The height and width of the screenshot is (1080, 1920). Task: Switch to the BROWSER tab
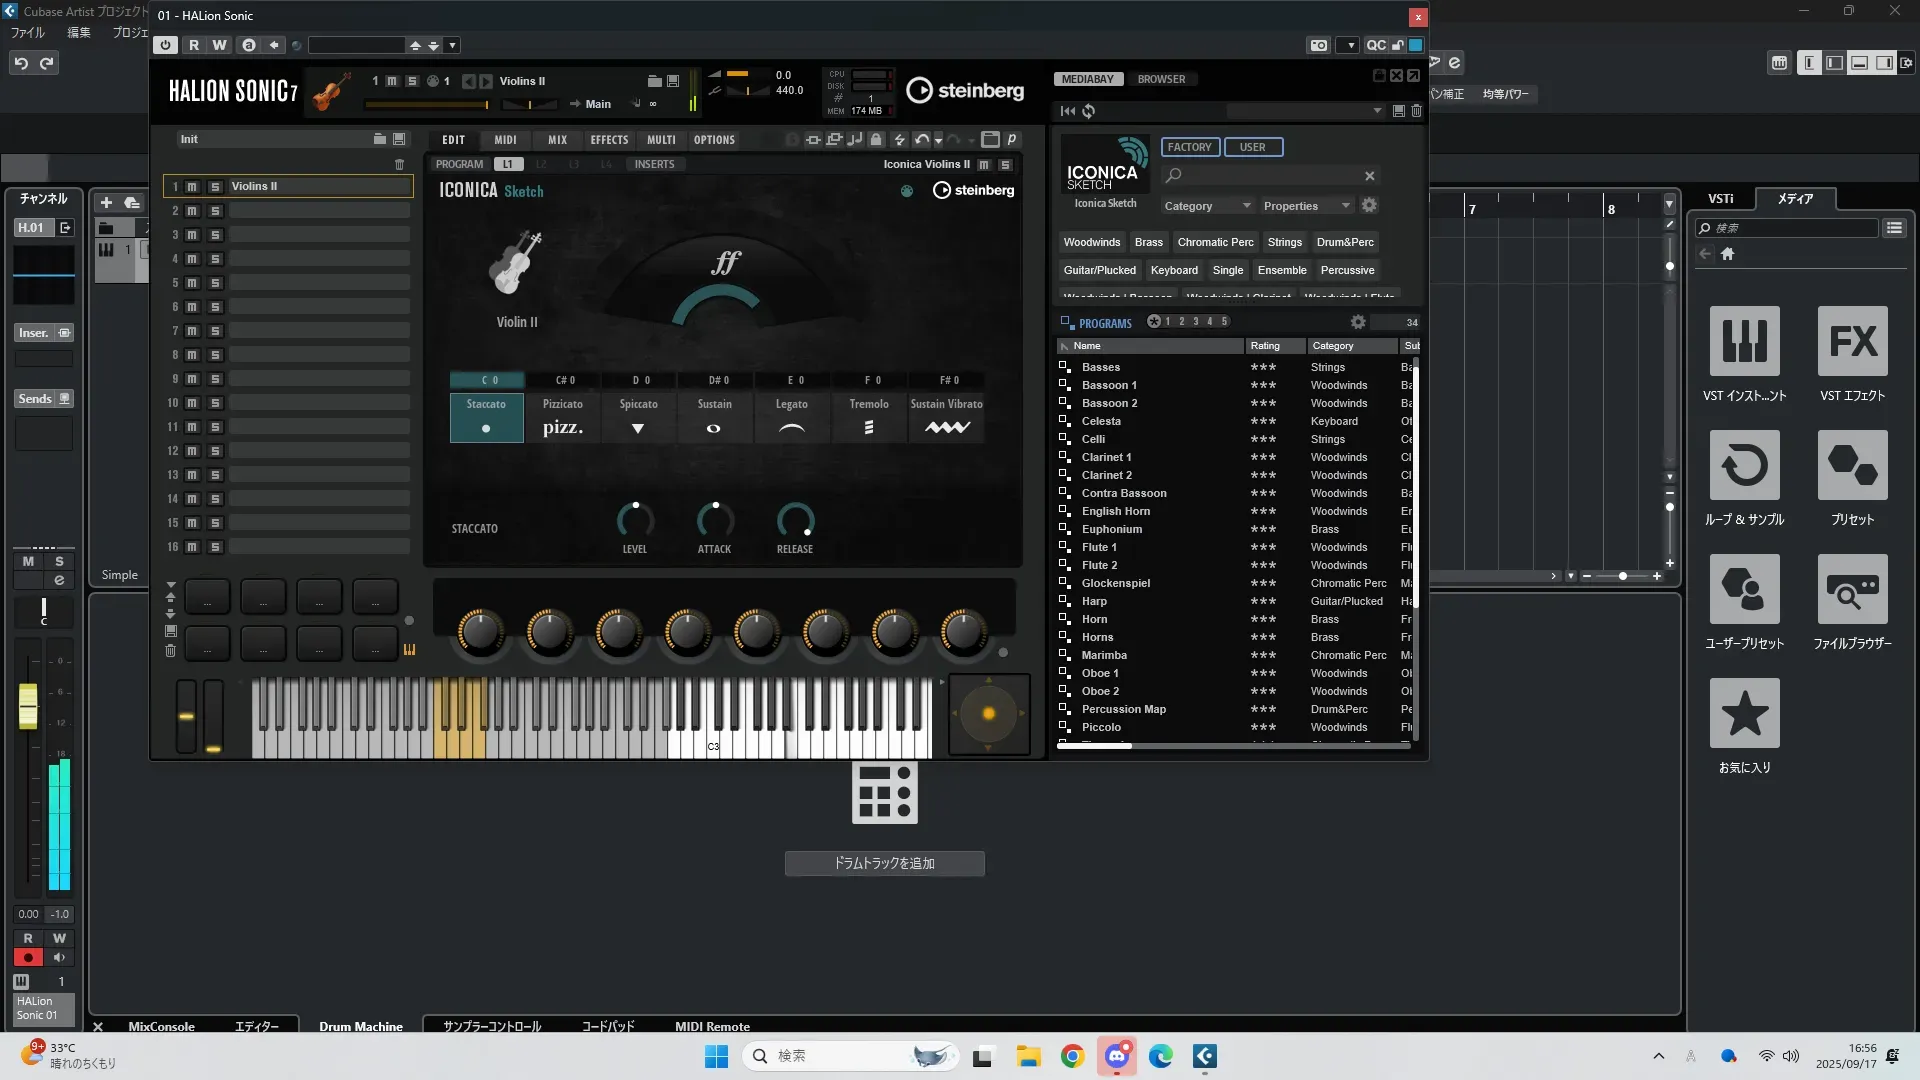1160,79
